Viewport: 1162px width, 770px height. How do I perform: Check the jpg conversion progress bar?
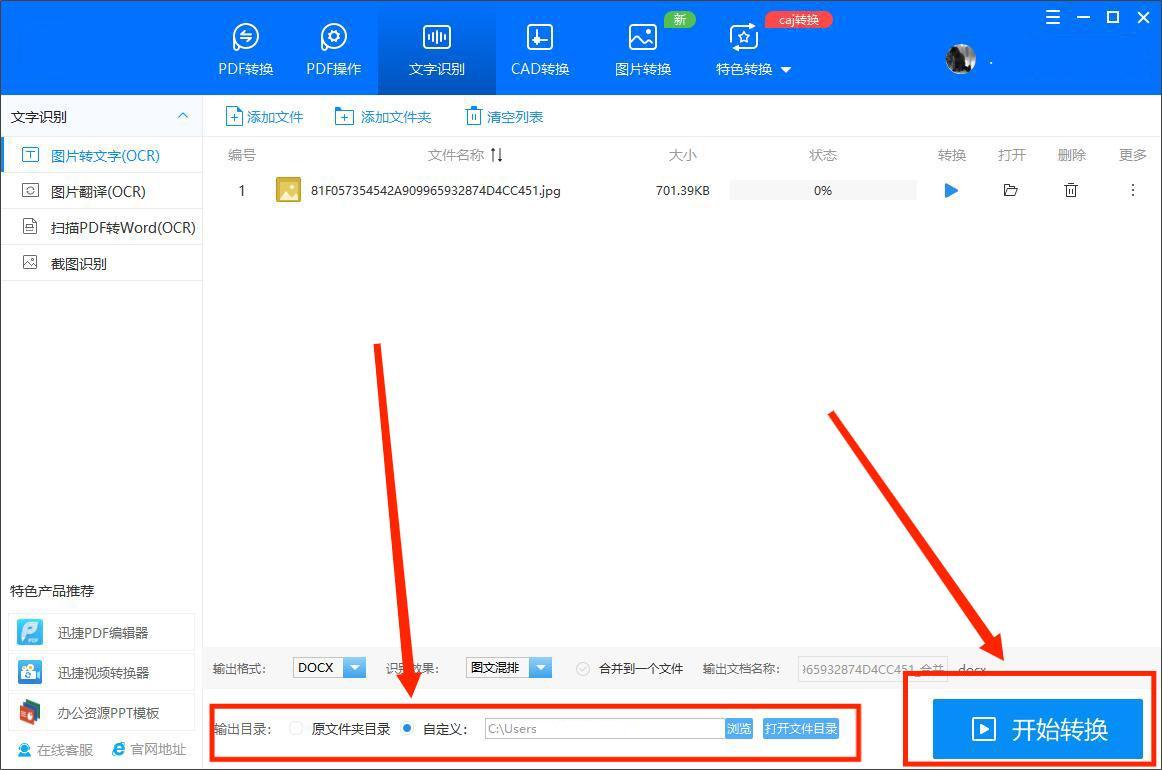click(x=822, y=190)
